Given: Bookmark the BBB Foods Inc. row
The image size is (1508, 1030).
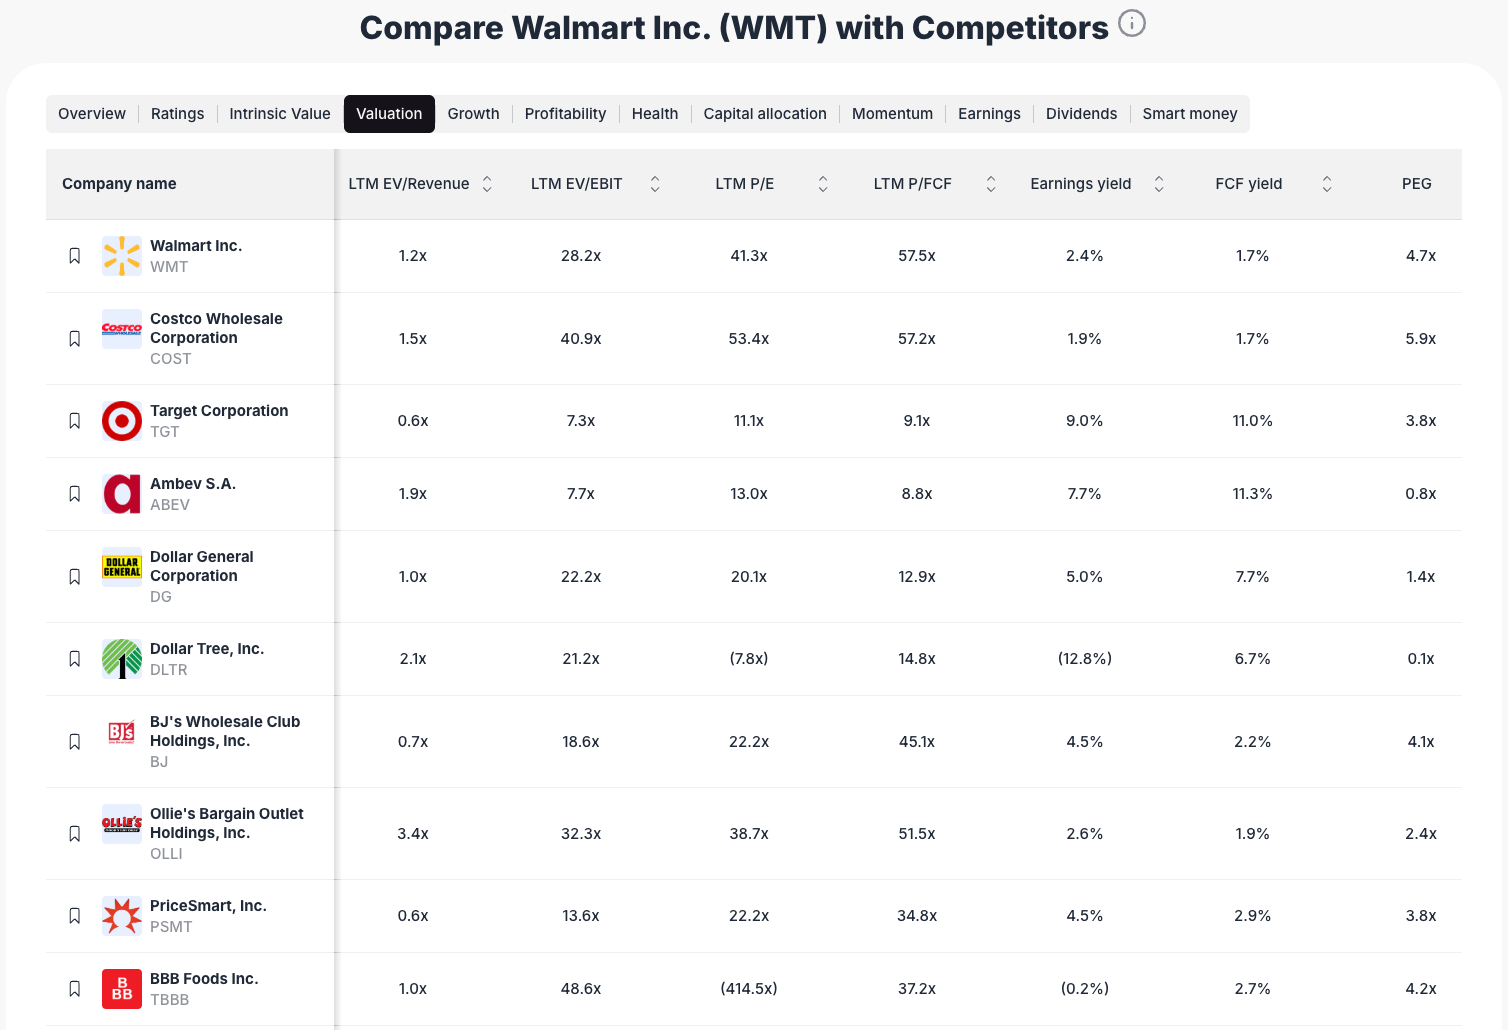Looking at the screenshot, I should coord(74,988).
